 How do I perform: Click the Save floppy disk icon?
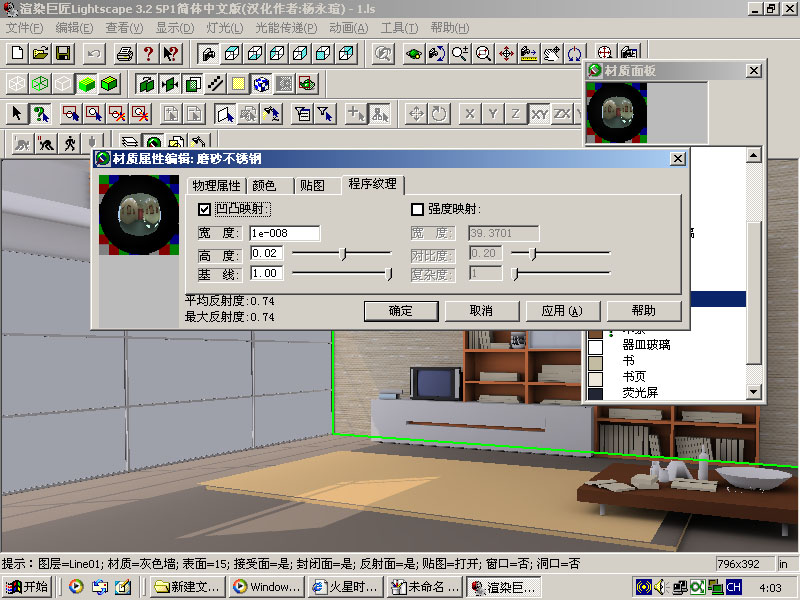pyautogui.click(x=63, y=53)
